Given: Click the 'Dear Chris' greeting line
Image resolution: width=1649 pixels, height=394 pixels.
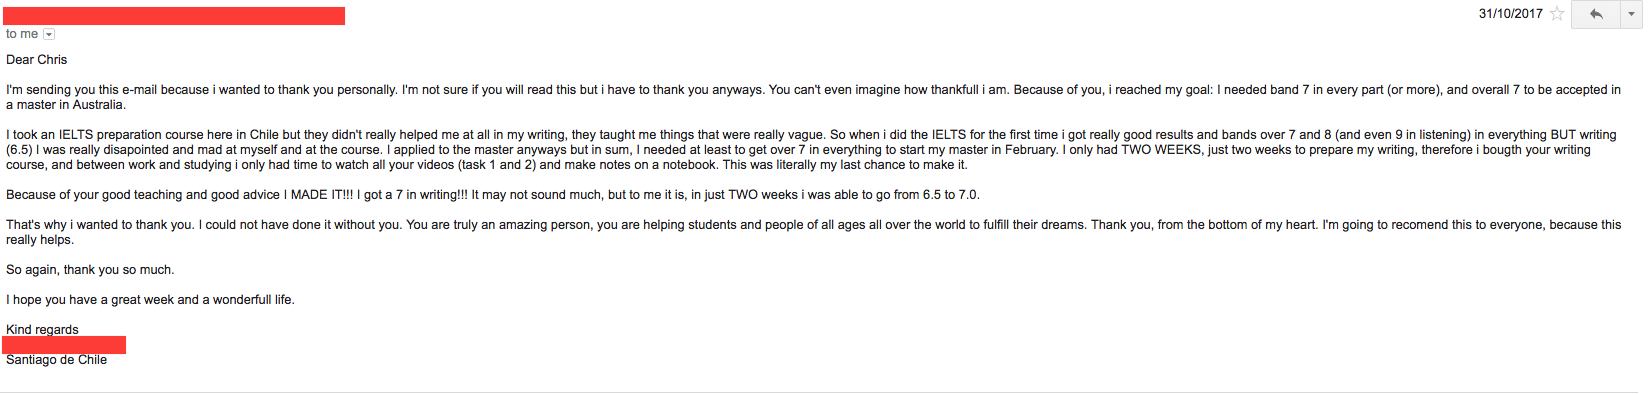Looking at the screenshot, I should point(37,60).
